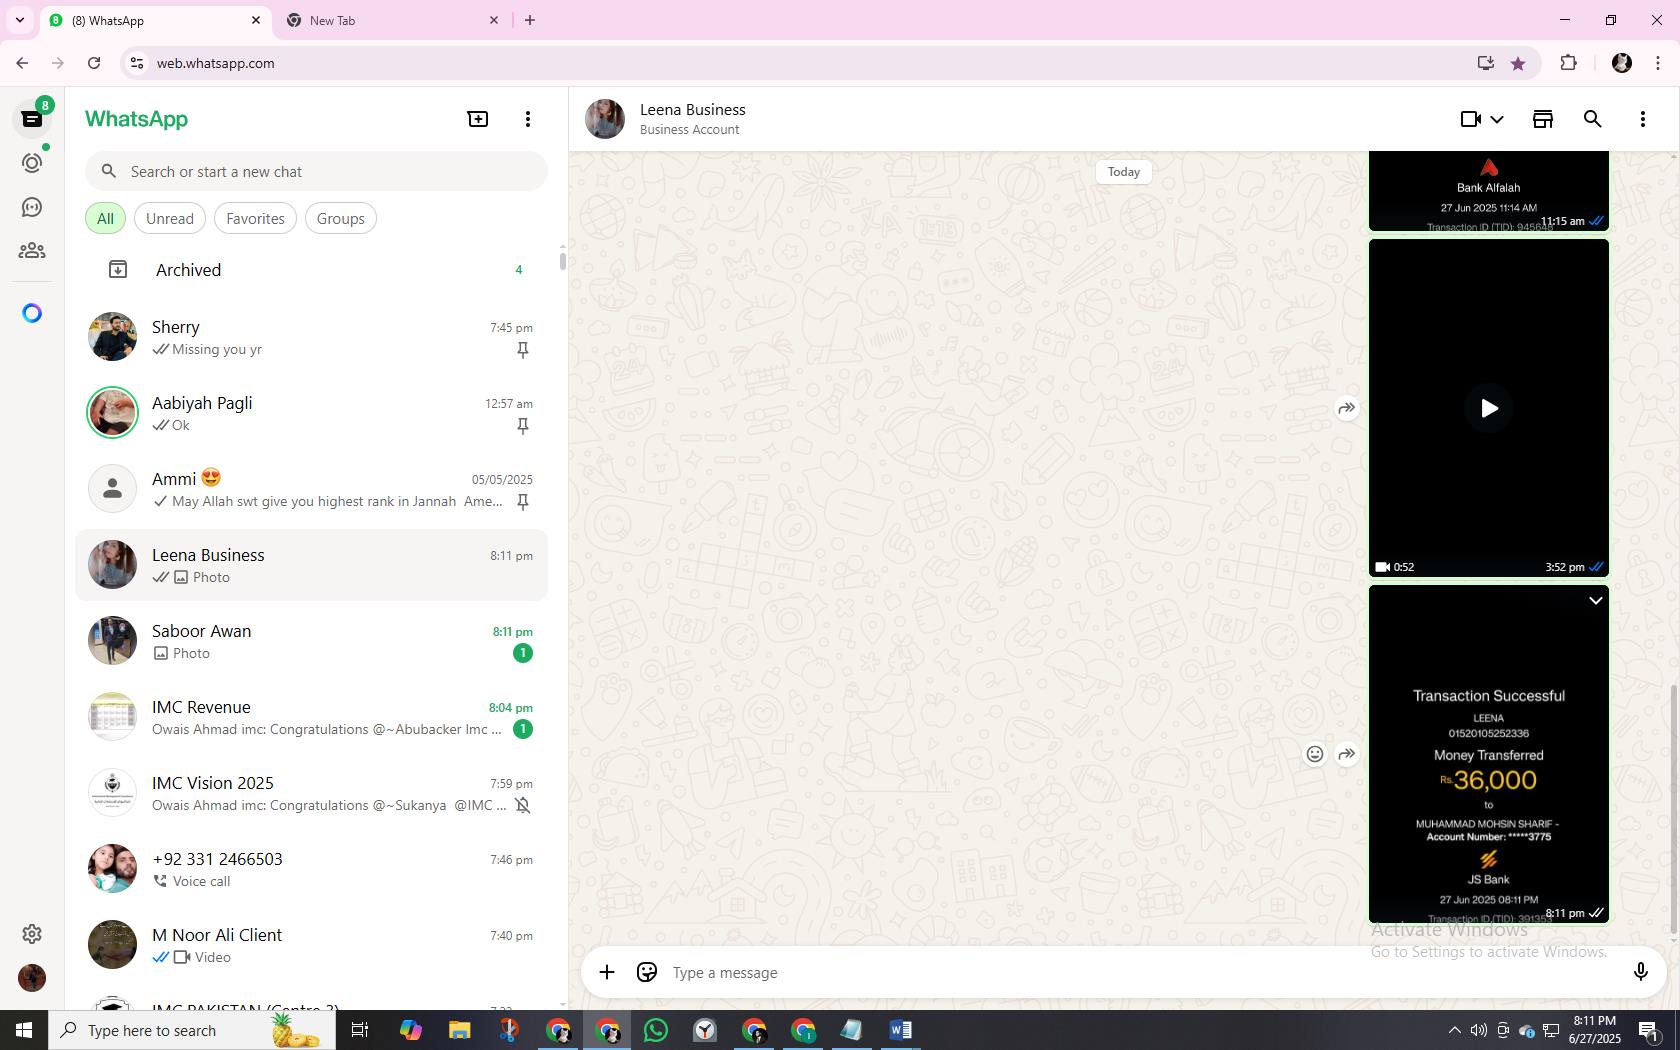Start a video call with Leena Business
Viewport: 1680px width, 1050px height.
click(1470, 119)
